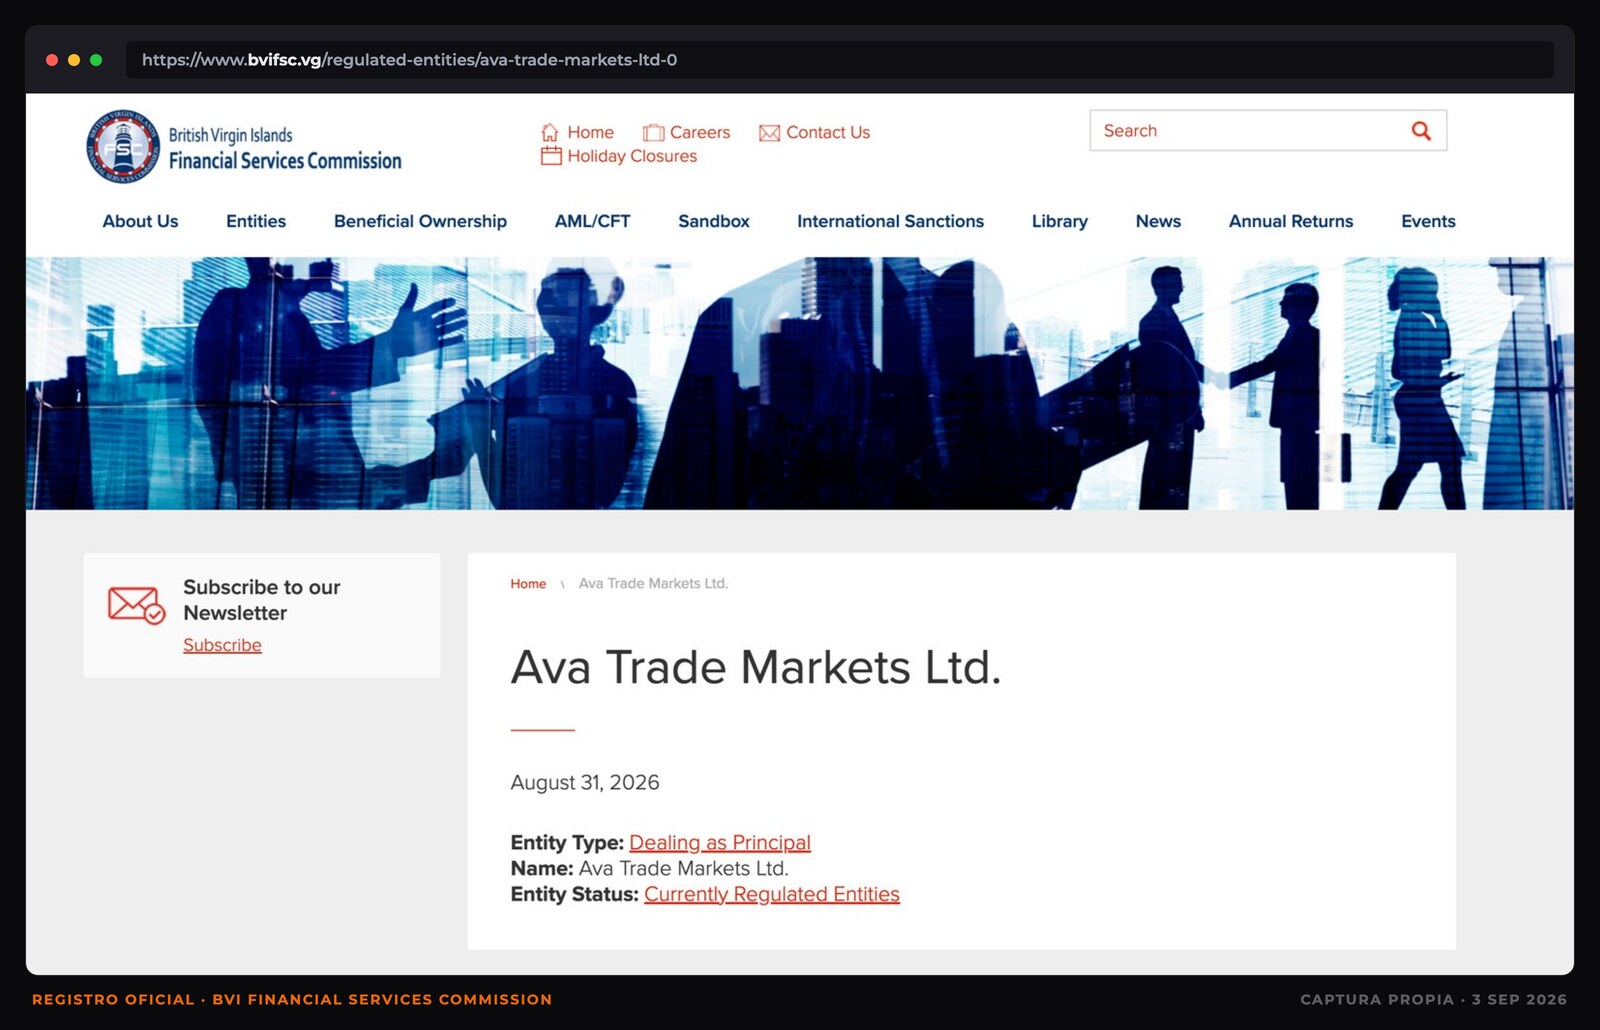Click the red window close dot
The width and height of the screenshot is (1600, 1030).
[x=52, y=60]
